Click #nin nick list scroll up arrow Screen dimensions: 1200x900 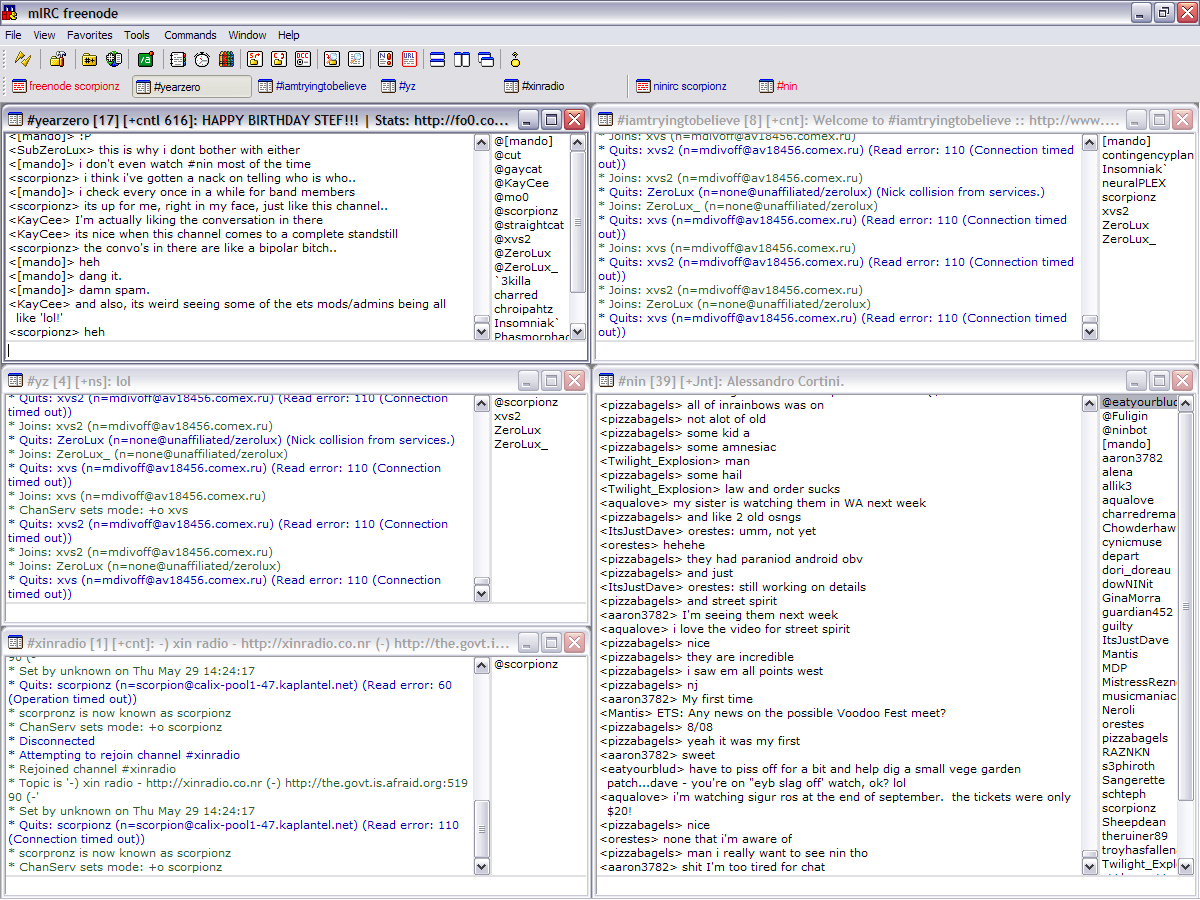pyautogui.click(x=1185, y=403)
